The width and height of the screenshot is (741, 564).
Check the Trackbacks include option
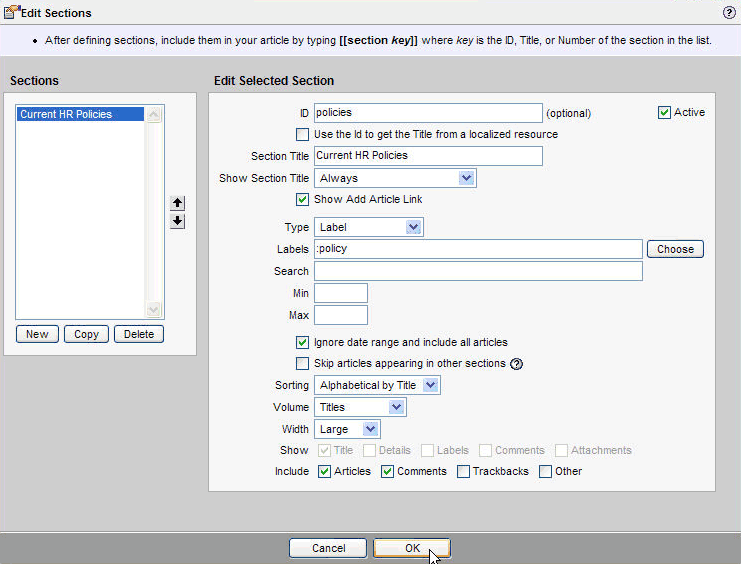pyautogui.click(x=463, y=471)
